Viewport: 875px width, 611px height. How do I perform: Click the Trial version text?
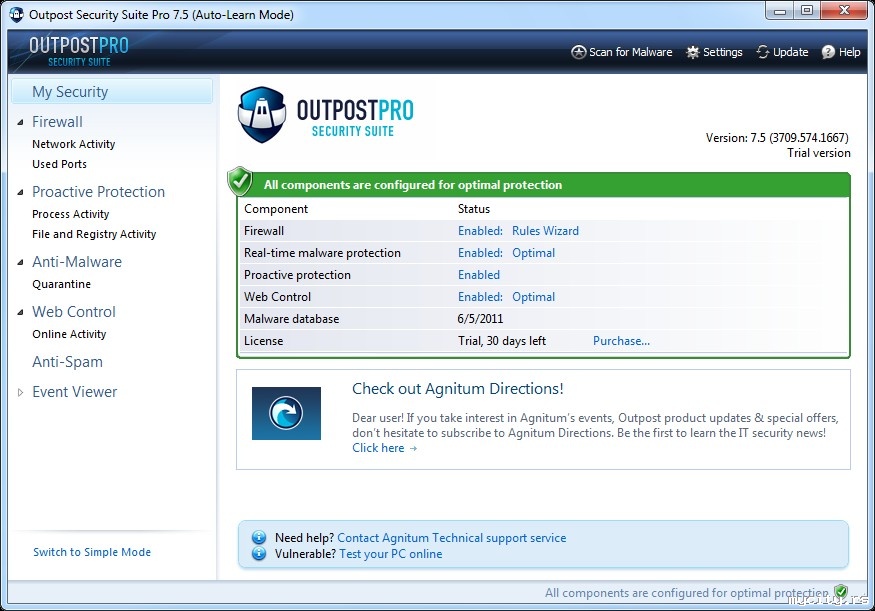(x=819, y=153)
